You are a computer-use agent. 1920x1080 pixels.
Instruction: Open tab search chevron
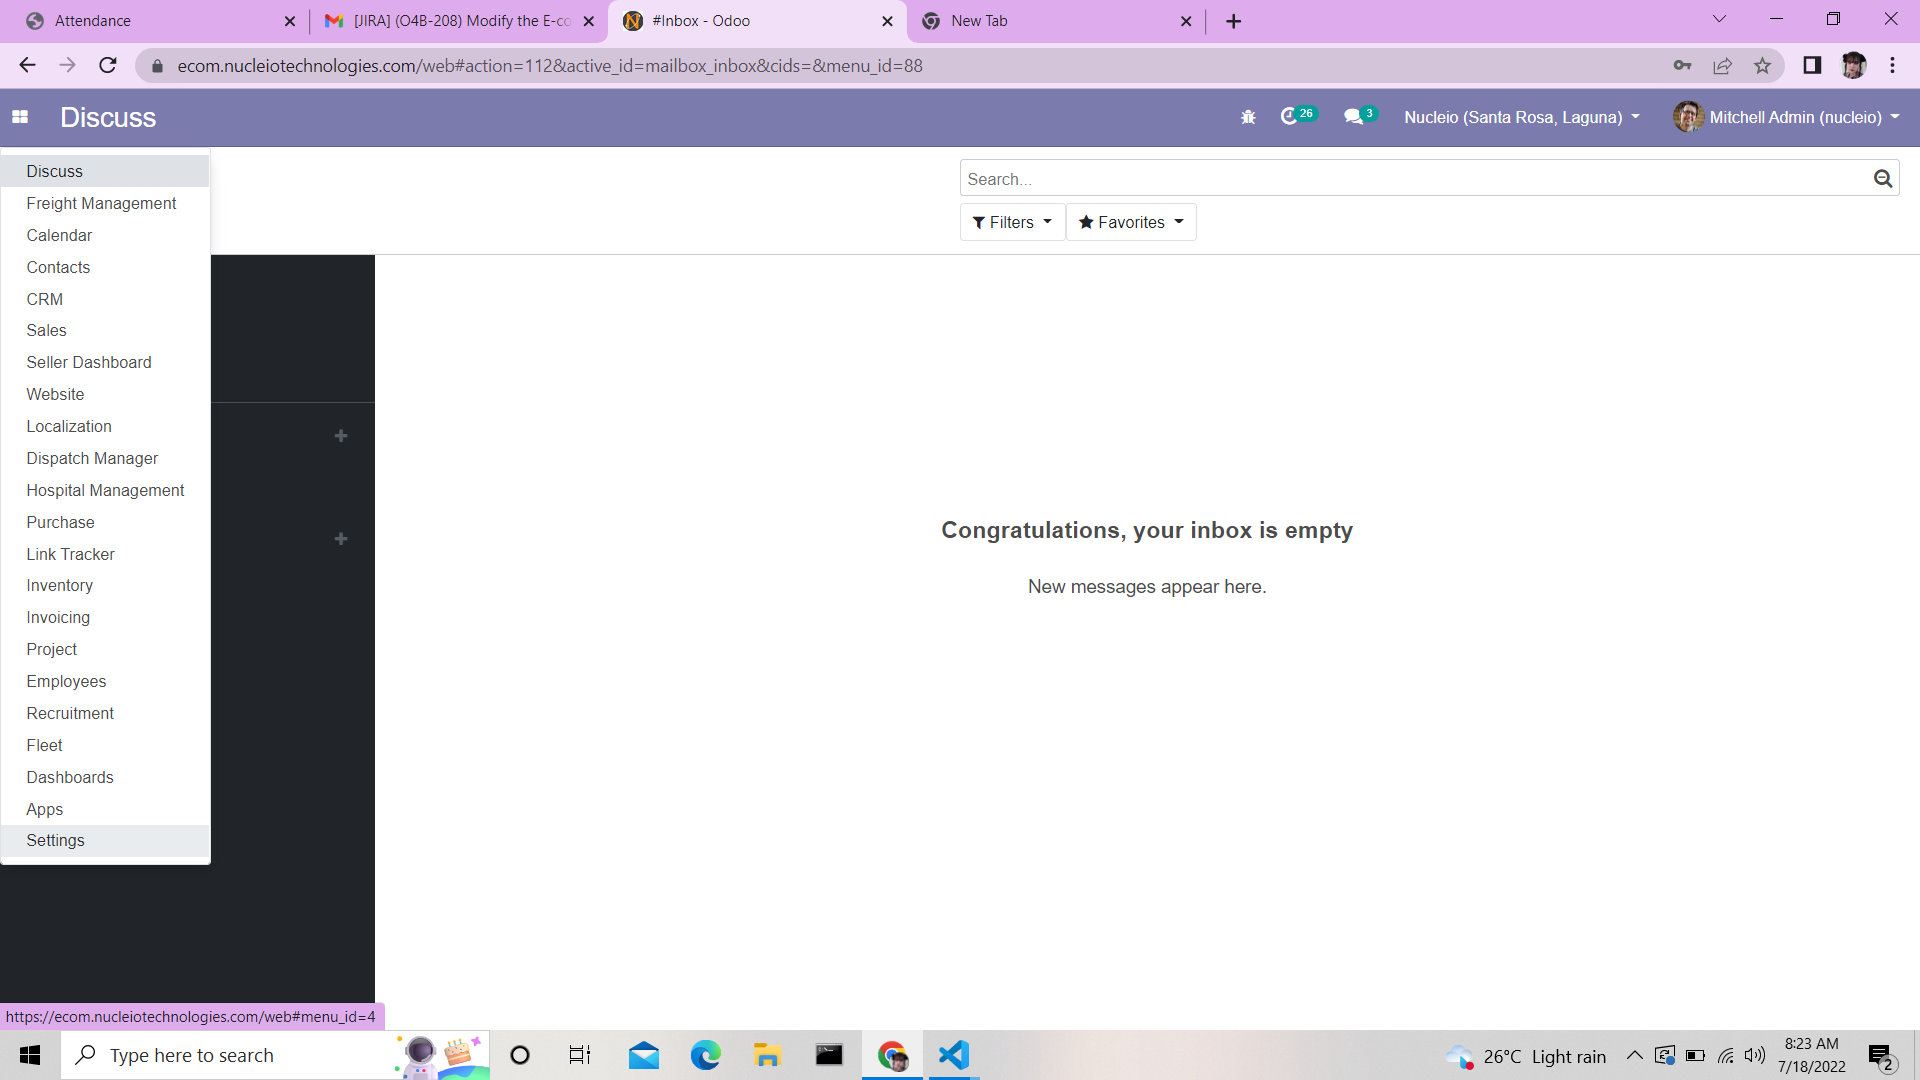[1719, 19]
